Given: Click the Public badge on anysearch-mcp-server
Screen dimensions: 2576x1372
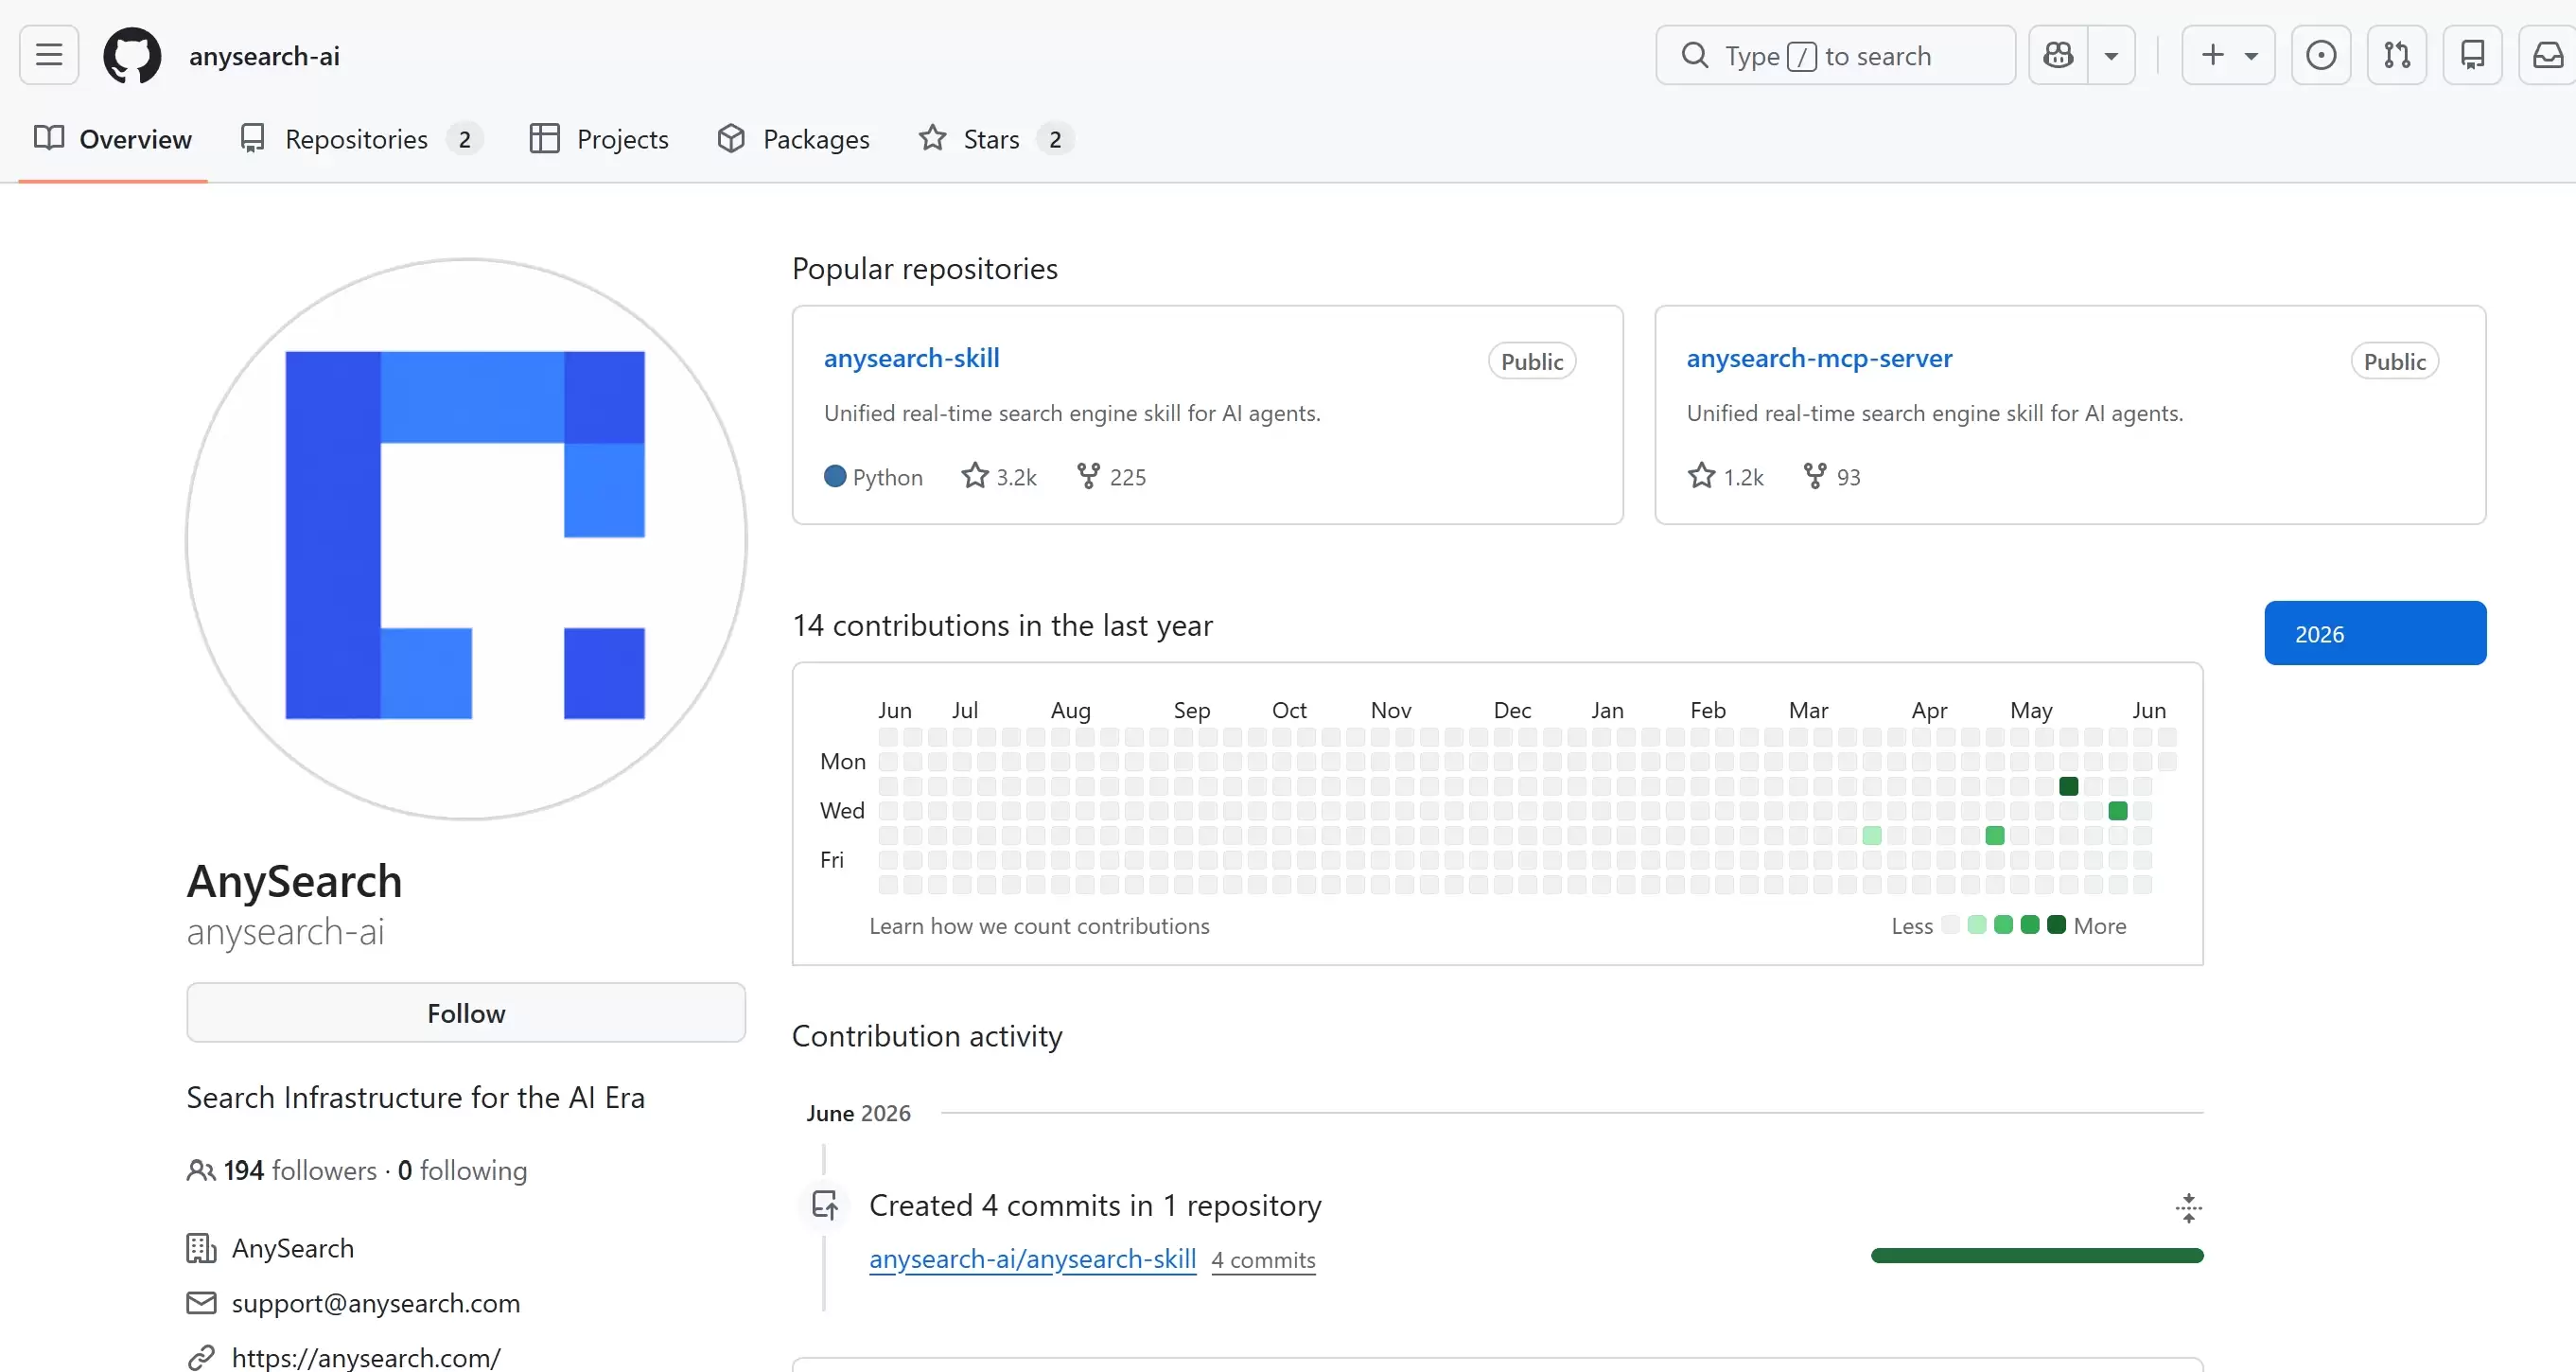Looking at the screenshot, I should coord(2394,361).
